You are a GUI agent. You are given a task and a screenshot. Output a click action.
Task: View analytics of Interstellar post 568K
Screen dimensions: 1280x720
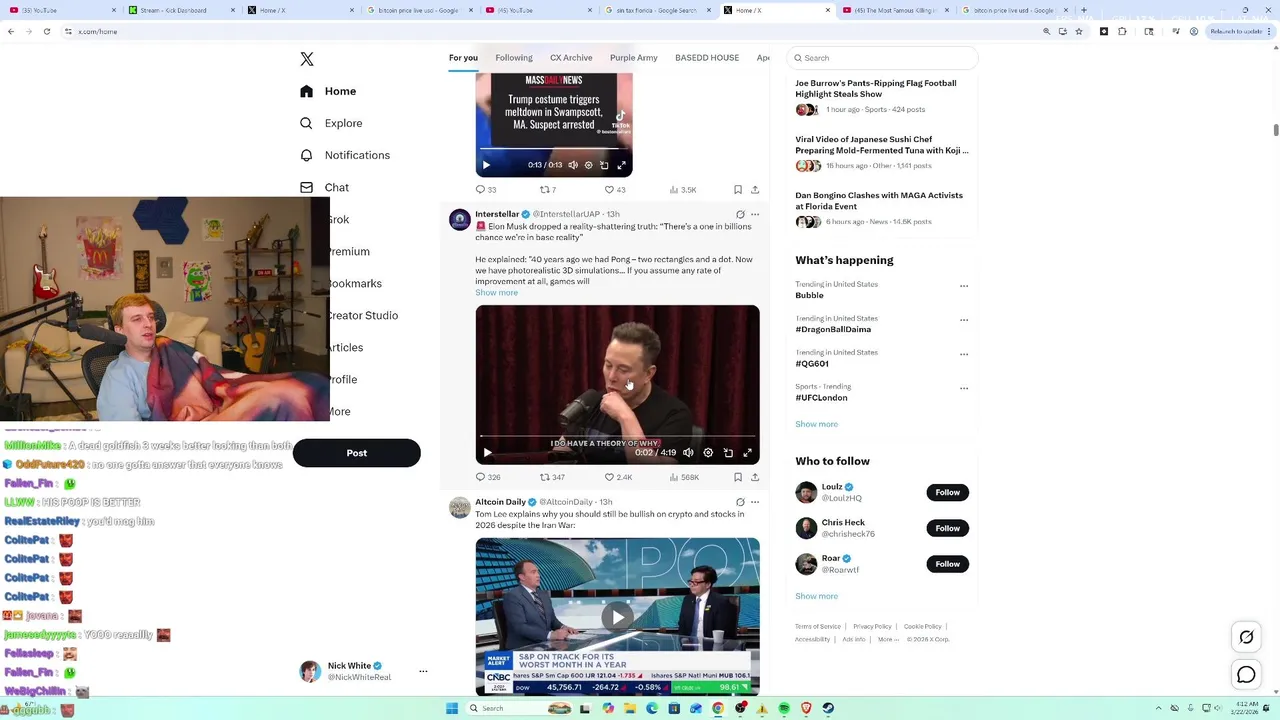(x=684, y=478)
